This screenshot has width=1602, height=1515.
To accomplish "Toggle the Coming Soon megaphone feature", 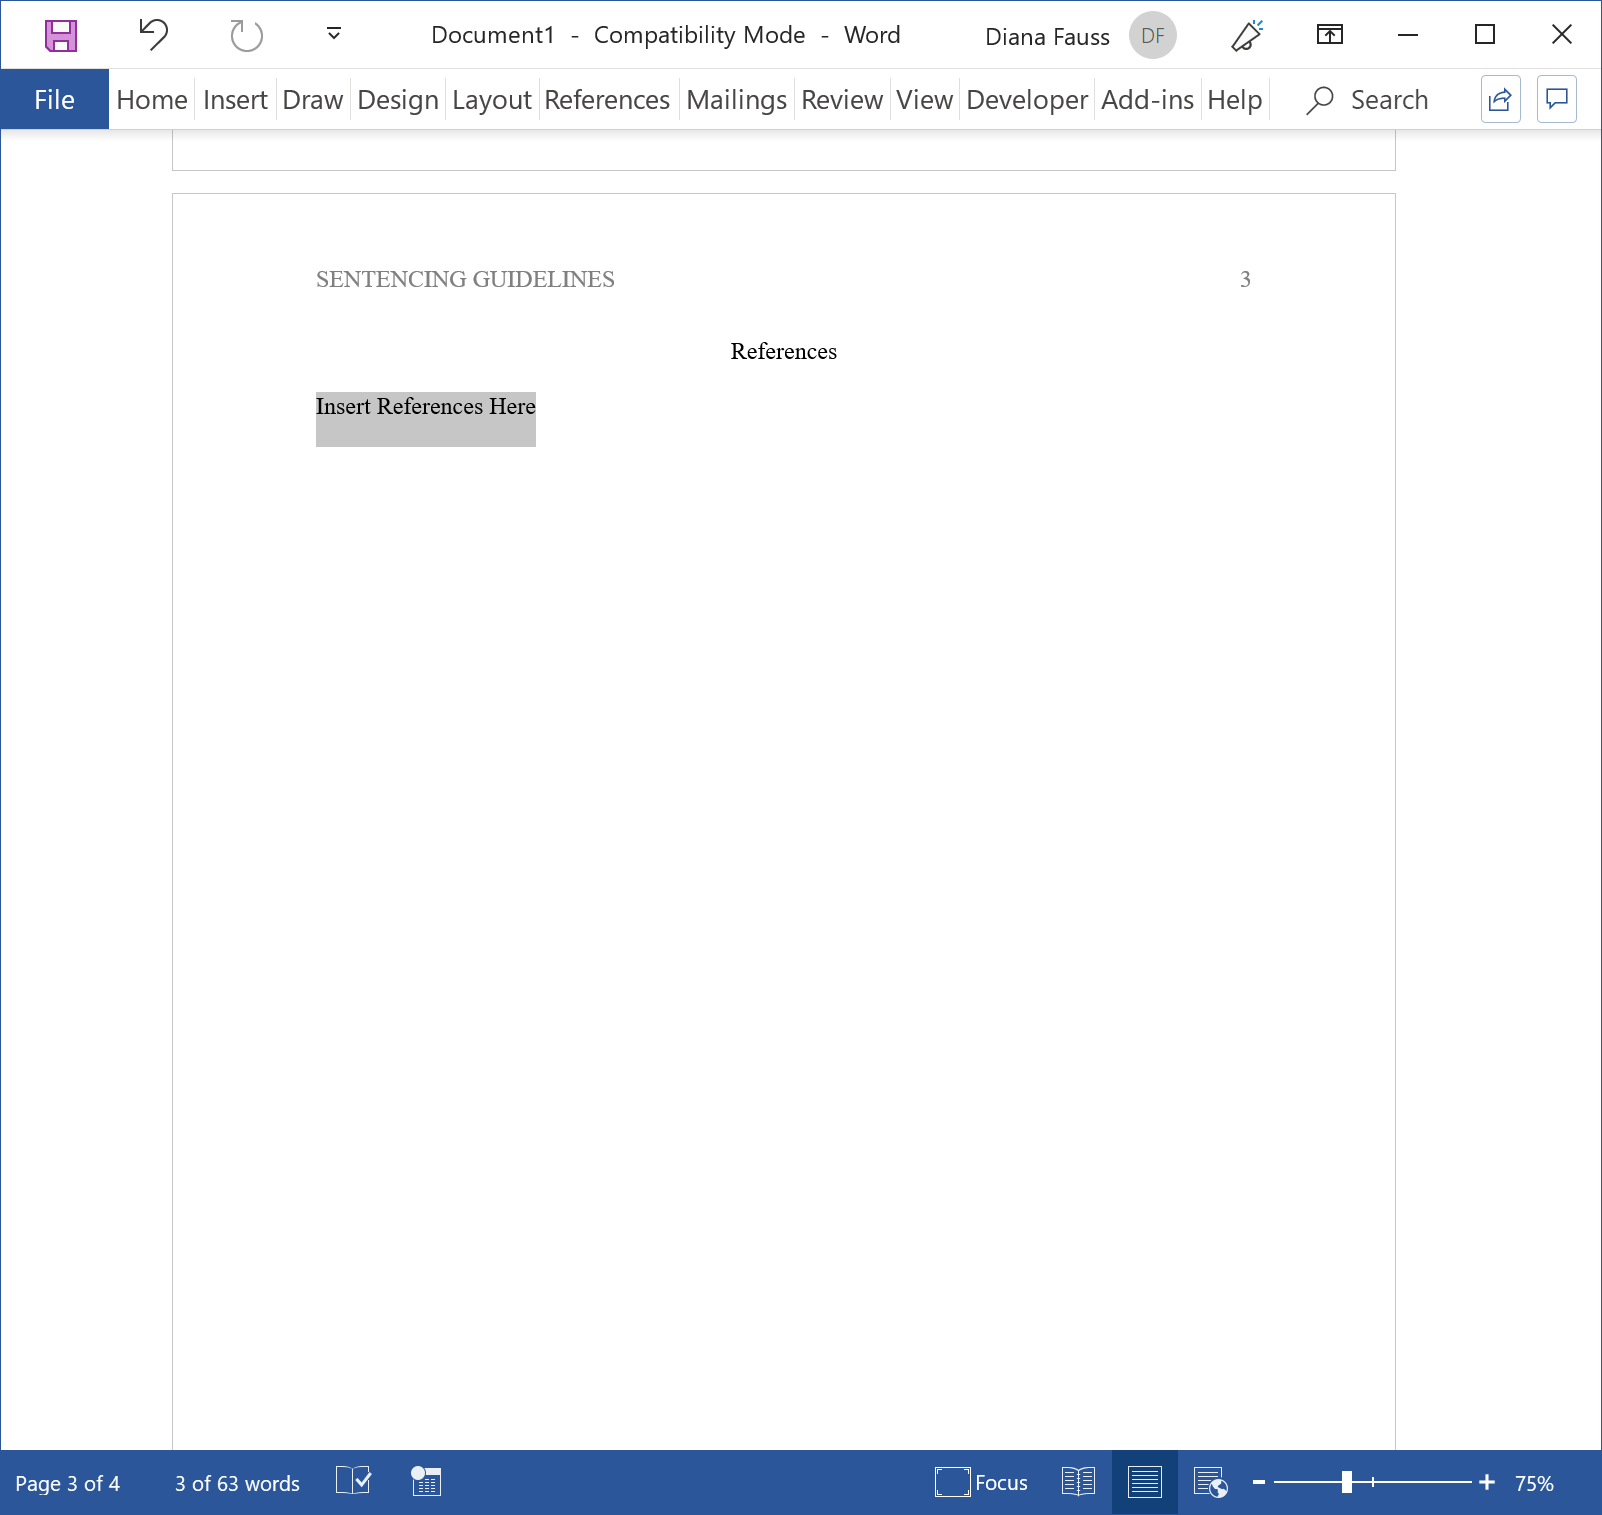I will [x=1244, y=35].
